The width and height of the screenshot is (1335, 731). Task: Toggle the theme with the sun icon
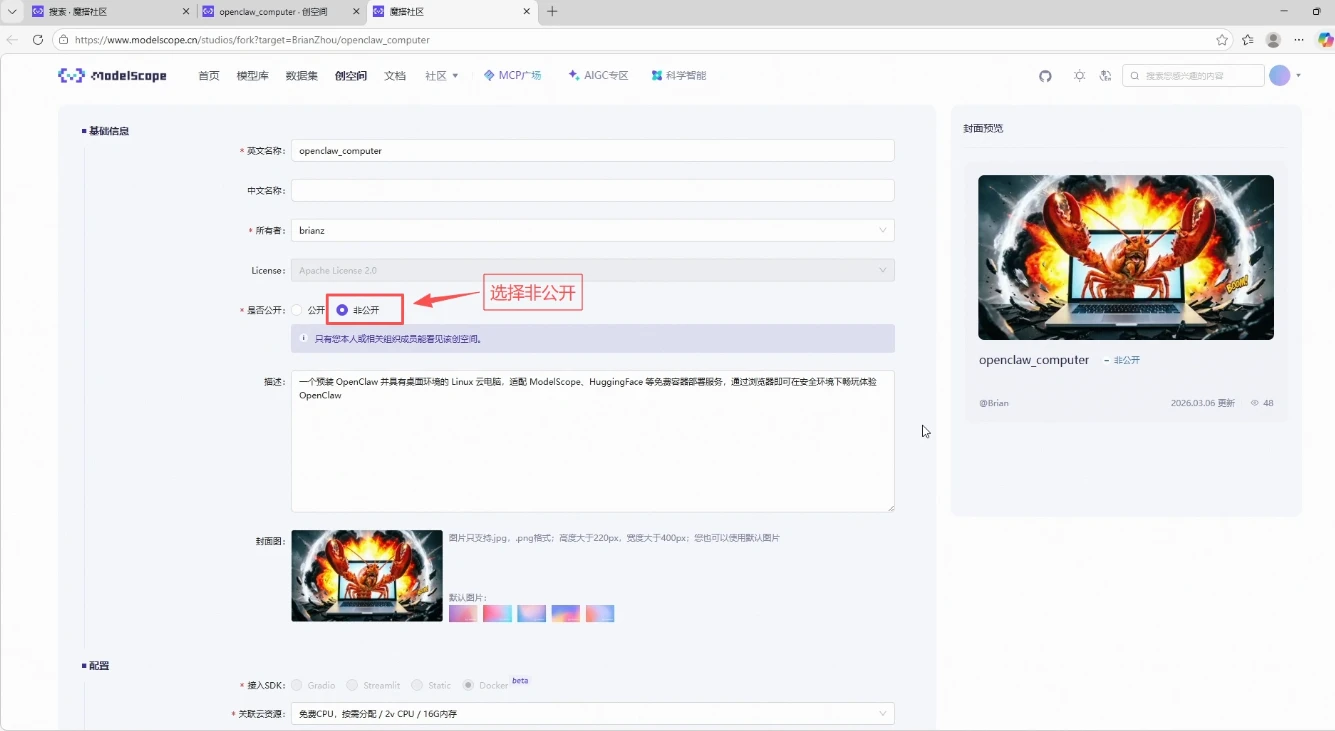[1079, 75]
